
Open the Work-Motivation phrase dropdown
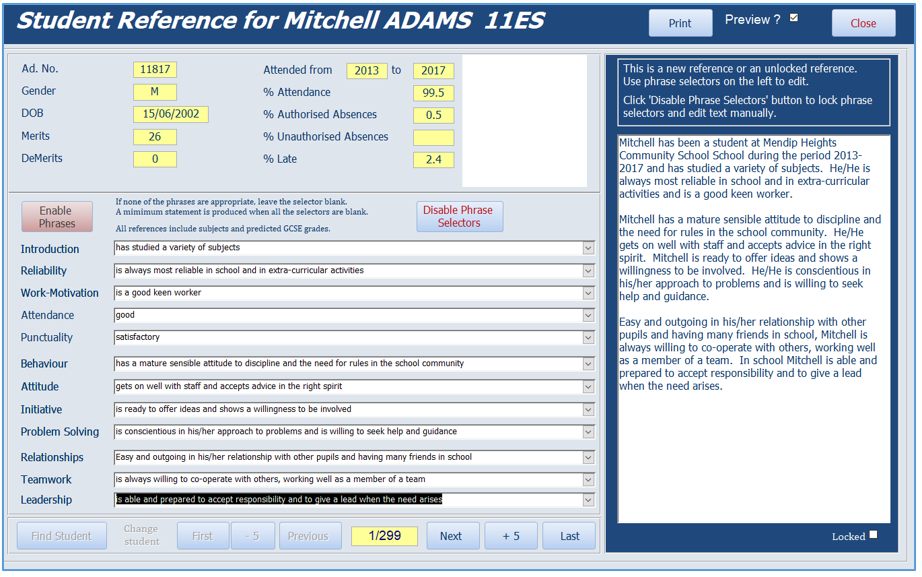[x=588, y=293]
